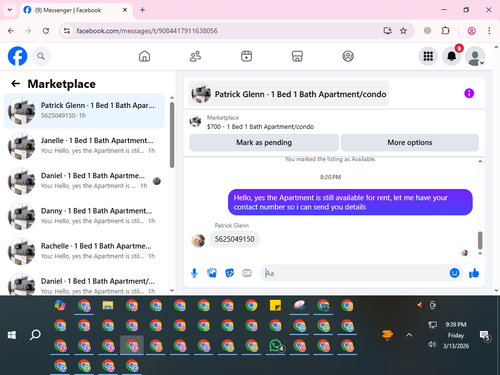500x375 pixels.
Task: Open the Windows taskbar search
Action: 35,335
